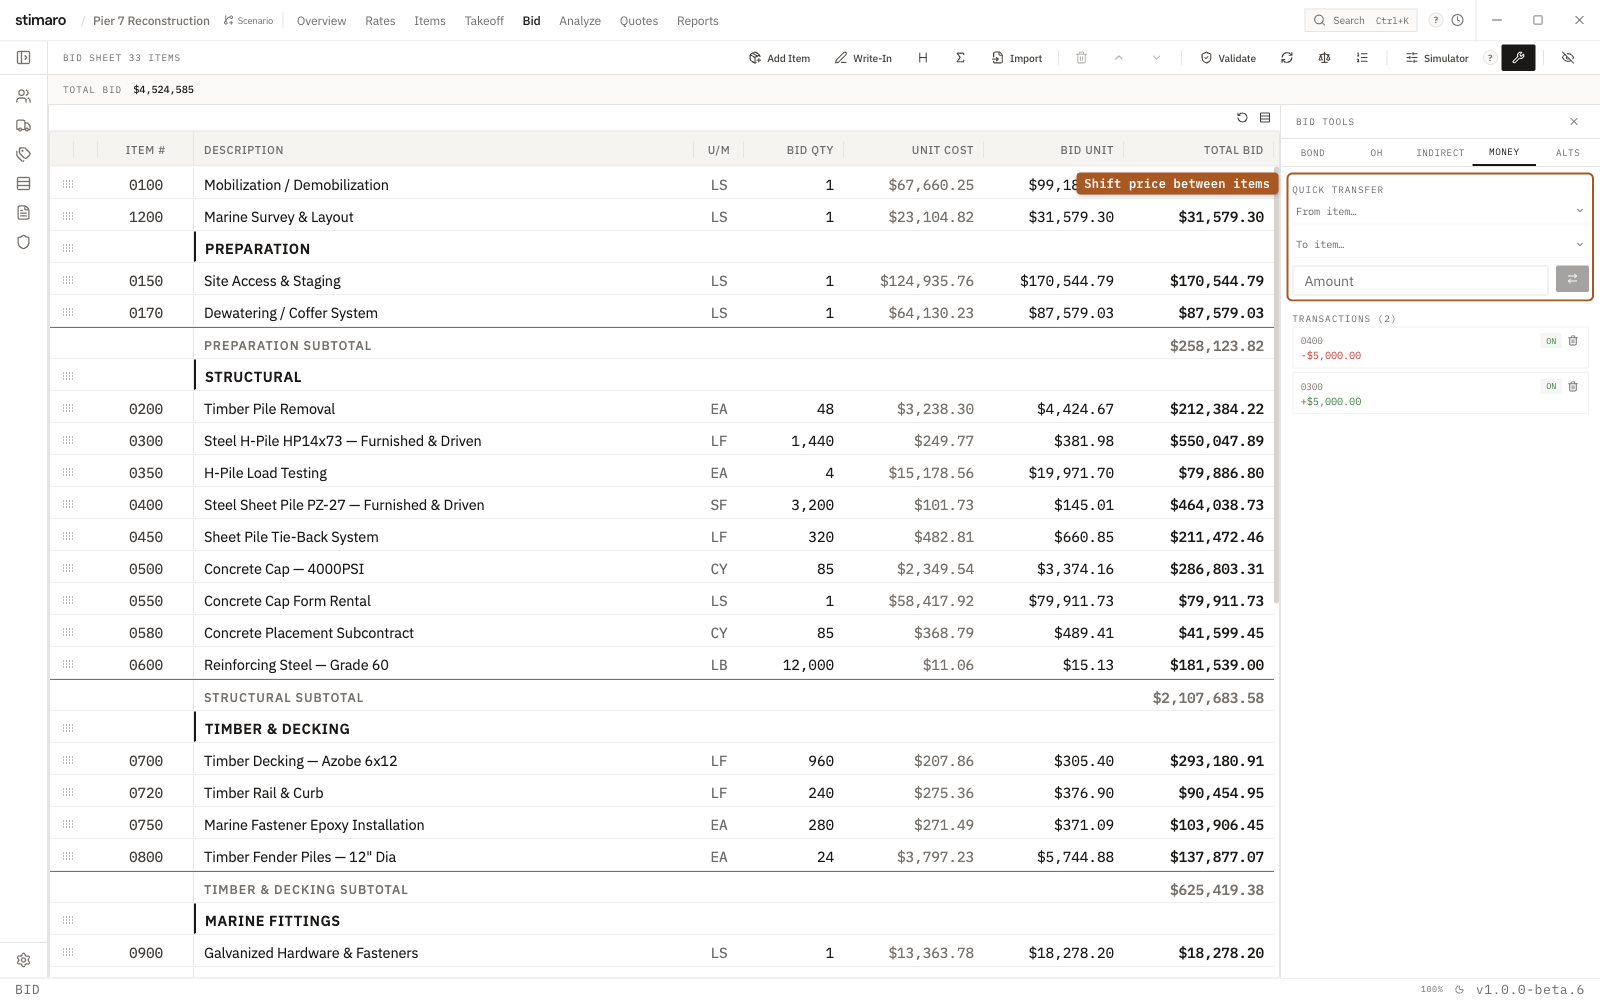Image resolution: width=1600 pixels, height=1000 pixels.
Task: Click the drag handle for item 0450
Action: tap(68, 537)
